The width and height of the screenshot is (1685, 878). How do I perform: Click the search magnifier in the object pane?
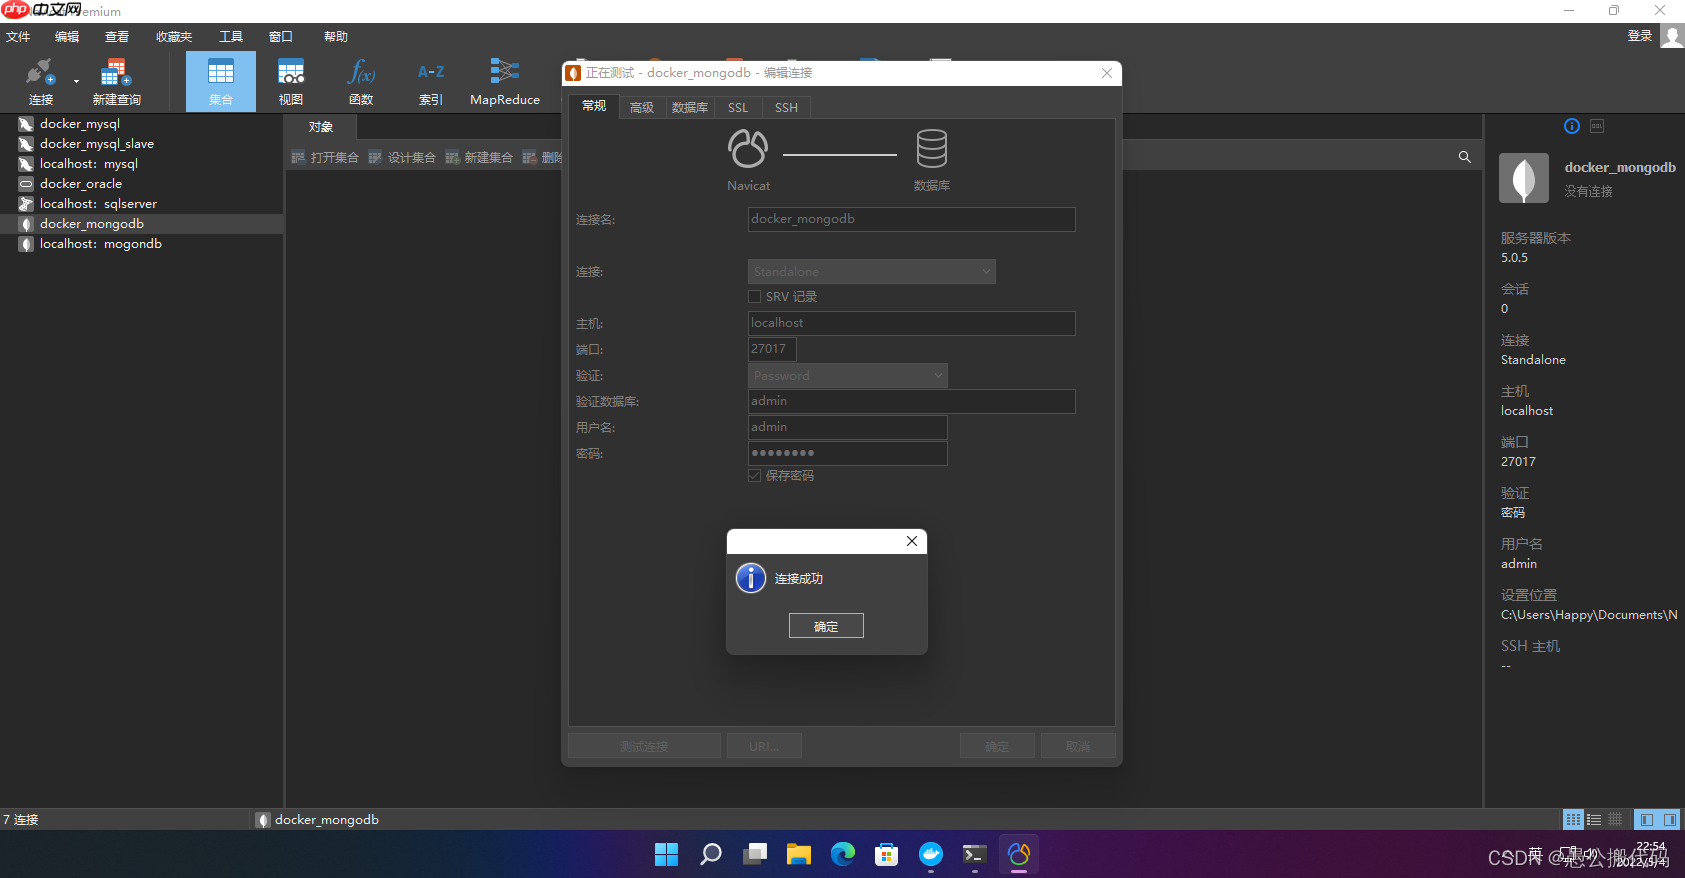coord(1465,157)
